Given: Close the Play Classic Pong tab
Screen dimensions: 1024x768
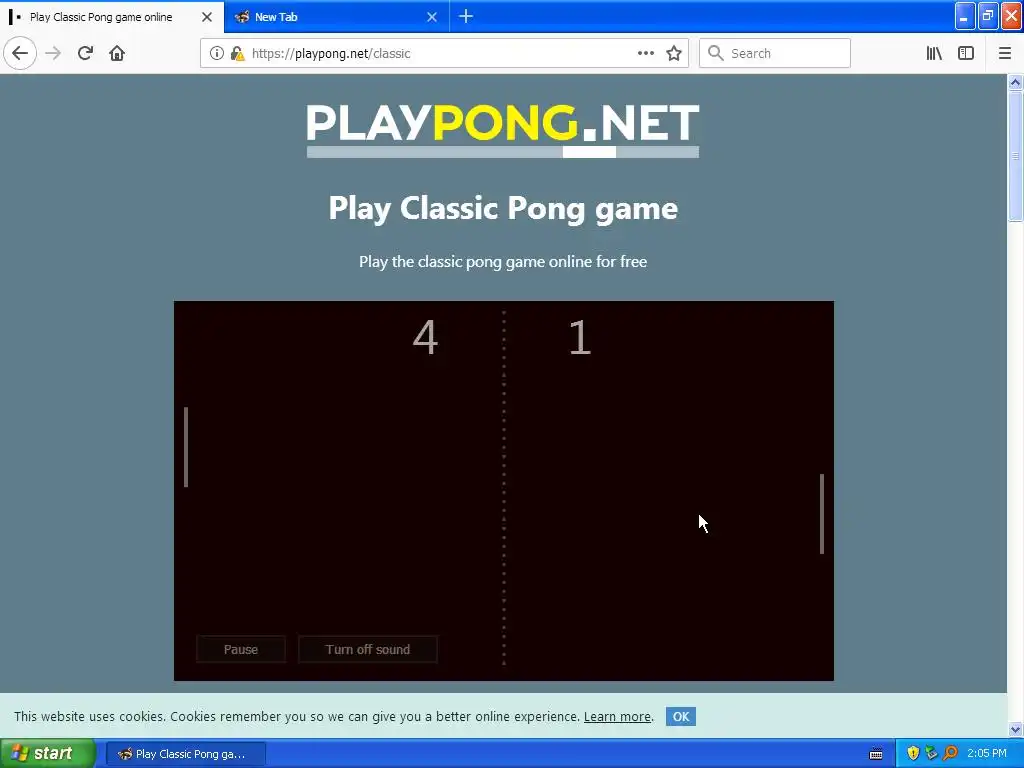Looking at the screenshot, I should click(207, 17).
